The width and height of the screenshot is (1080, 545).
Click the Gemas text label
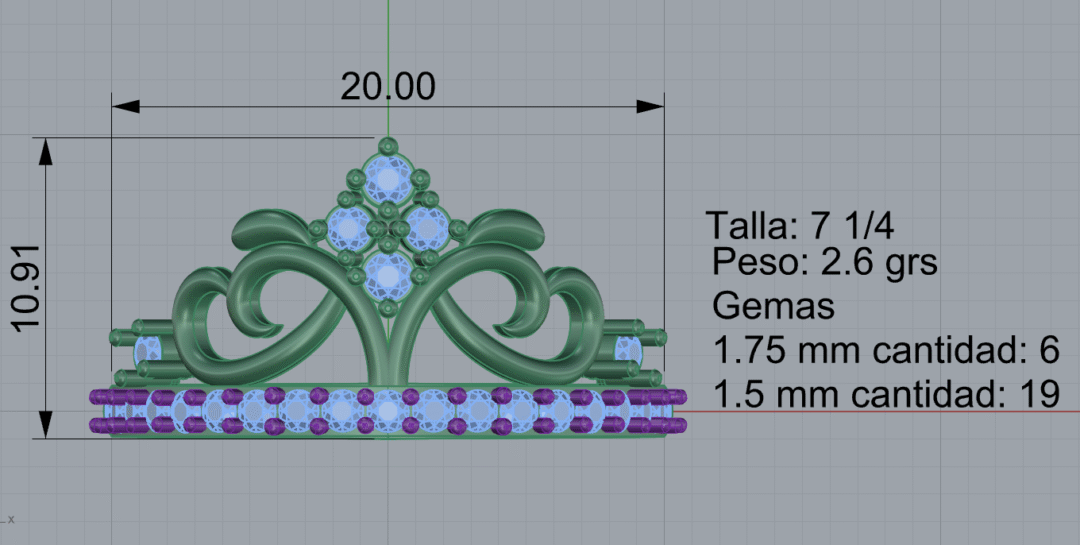(773, 306)
